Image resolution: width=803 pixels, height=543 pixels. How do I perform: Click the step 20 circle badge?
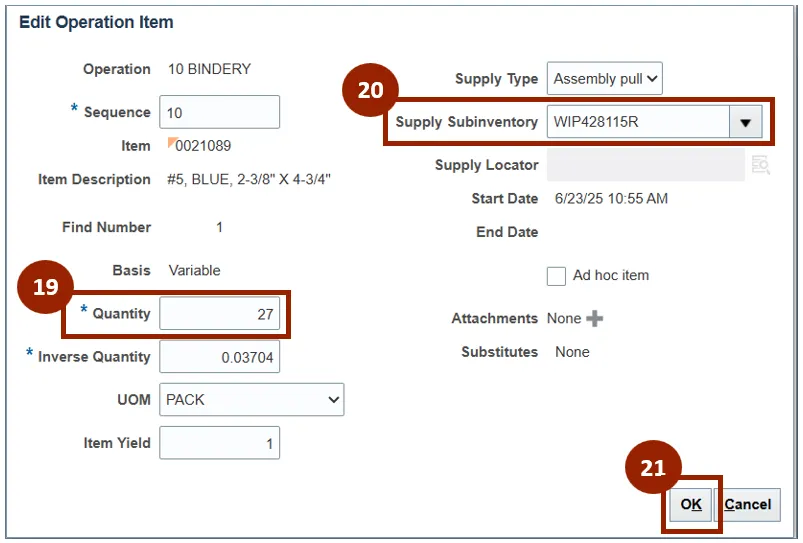click(x=370, y=90)
